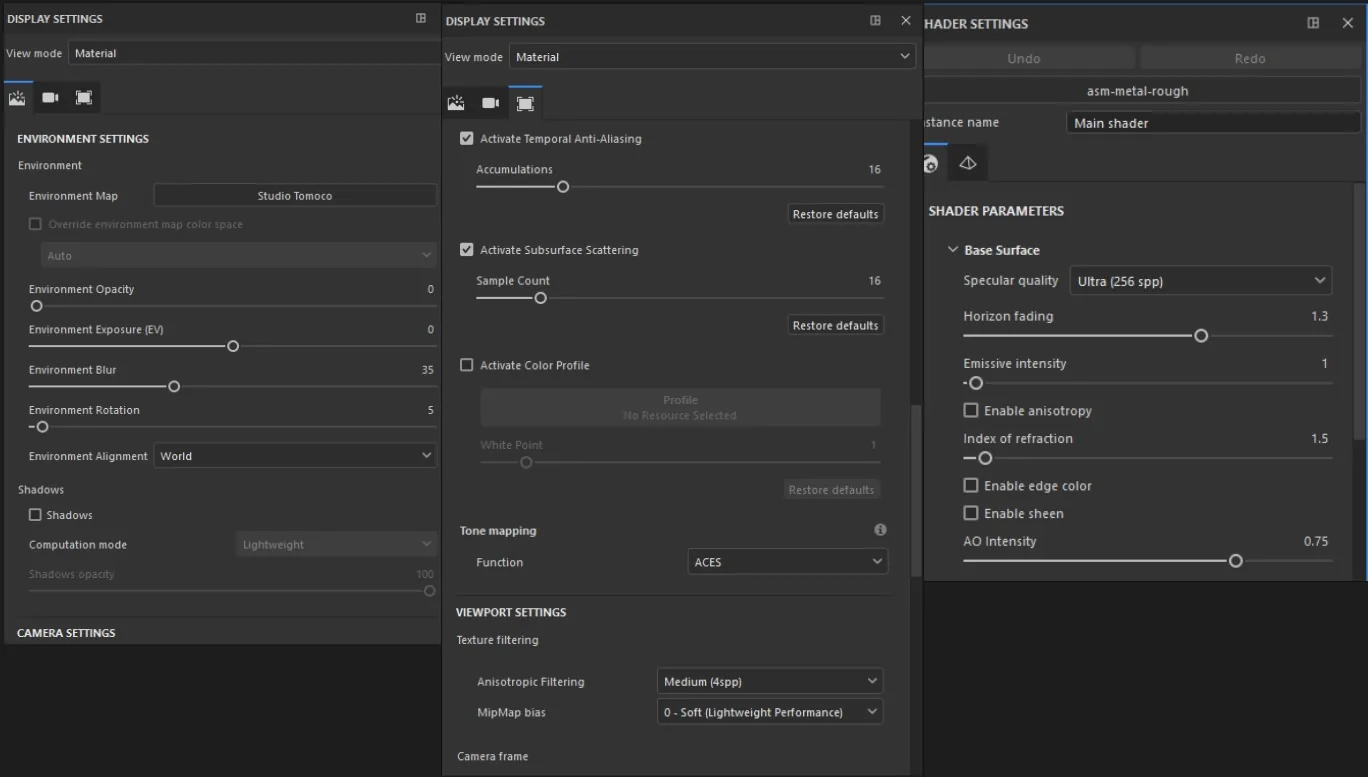
Task: Restore defaults for Temporal Anti-Aliasing
Action: pyautogui.click(x=836, y=214)
